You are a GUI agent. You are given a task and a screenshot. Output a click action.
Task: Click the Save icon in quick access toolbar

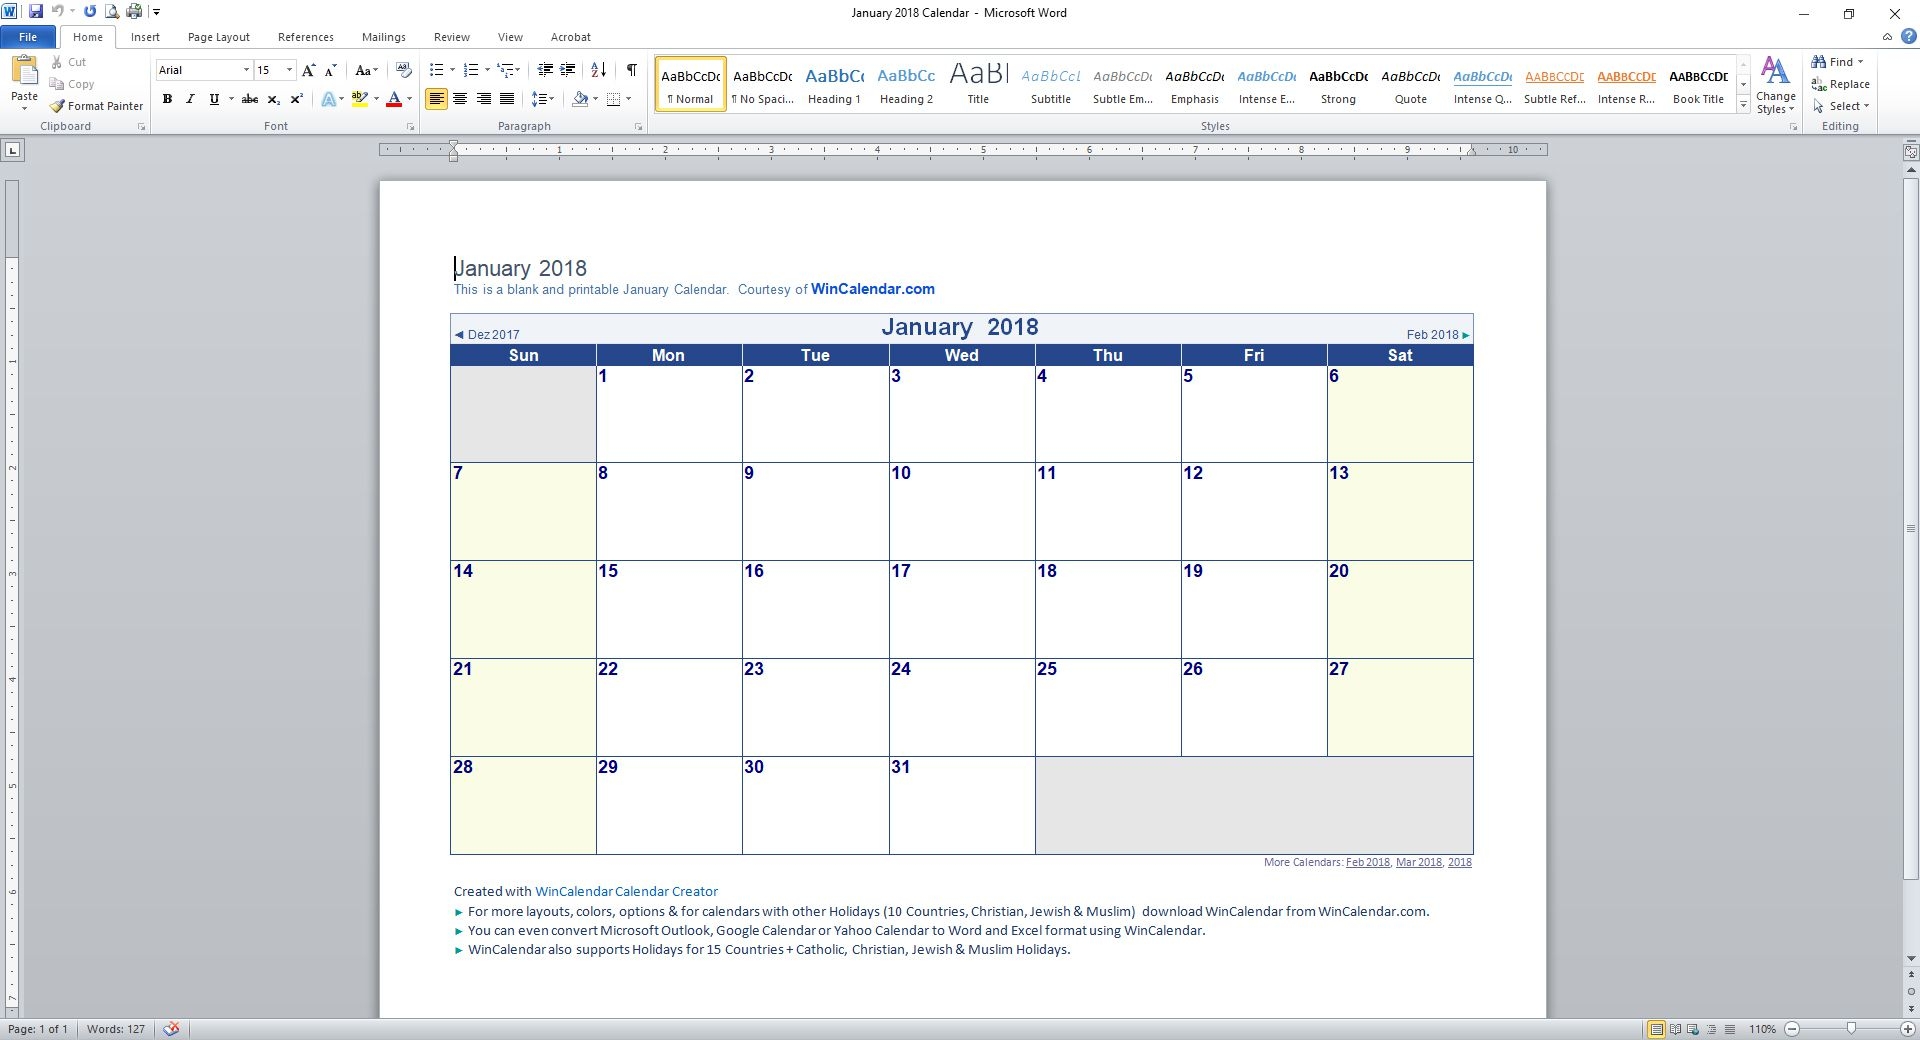click(x=36, y=12)
